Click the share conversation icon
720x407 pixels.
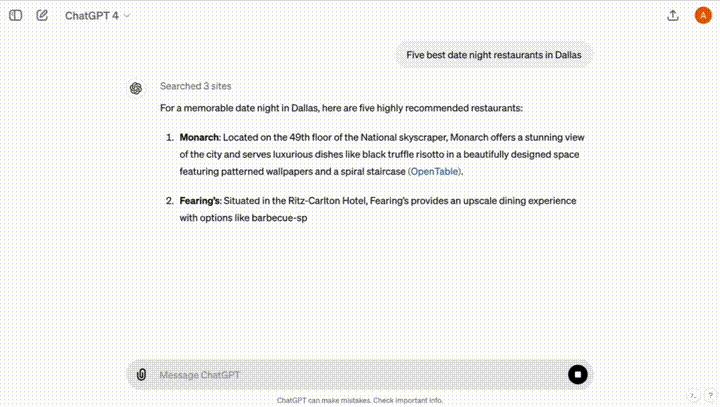[673, 16]
